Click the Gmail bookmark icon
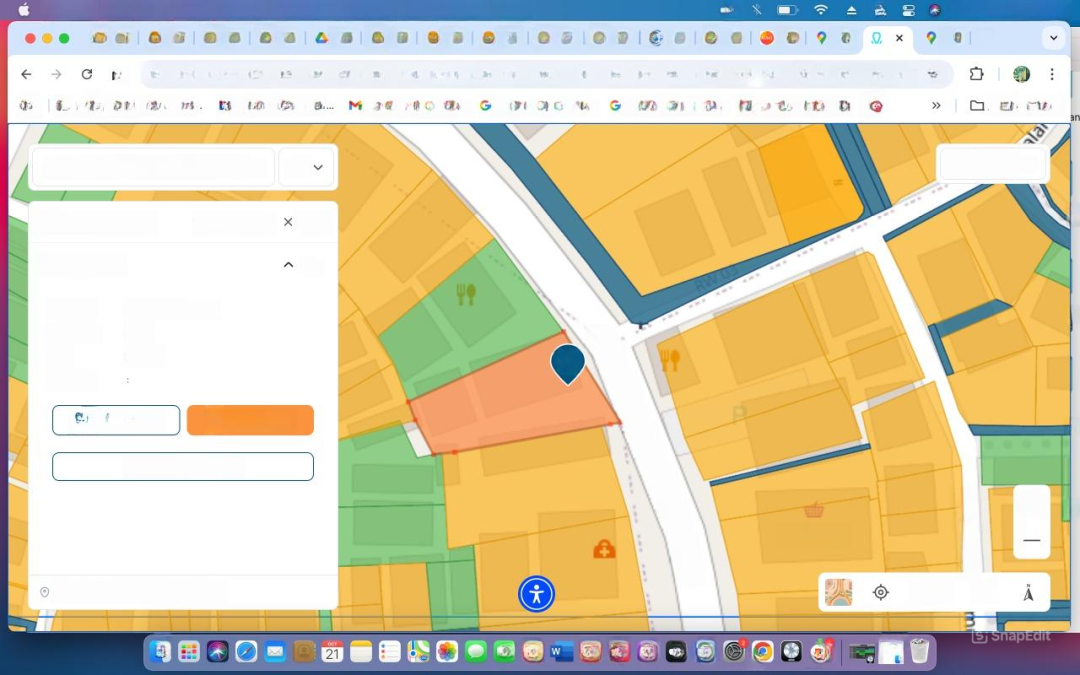The height and width of the screenshot is (675, 1080). pyautogui.click(x=355, y=105)
